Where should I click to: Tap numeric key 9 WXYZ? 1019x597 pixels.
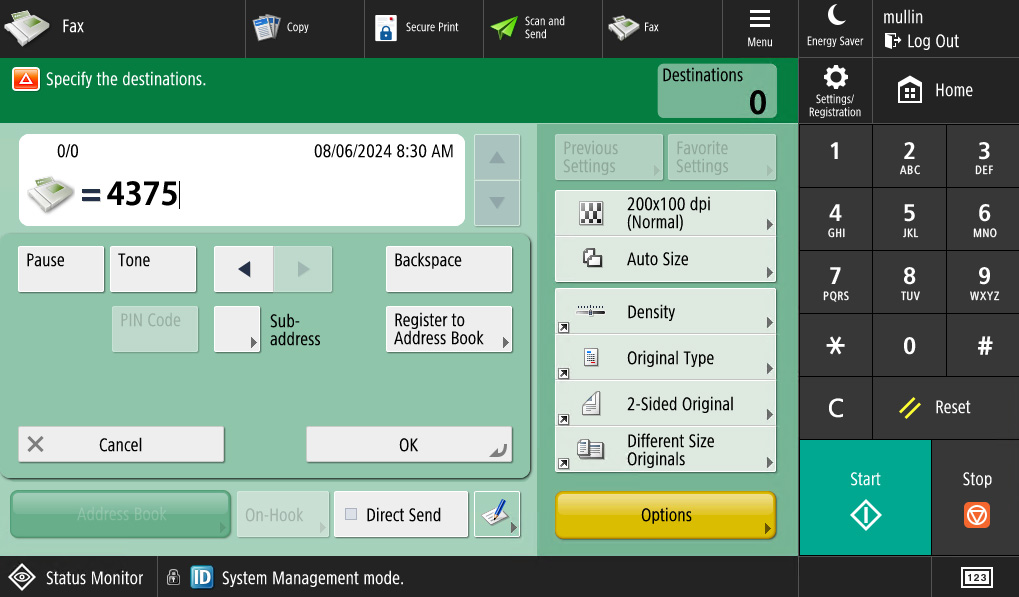click(983, 282)
